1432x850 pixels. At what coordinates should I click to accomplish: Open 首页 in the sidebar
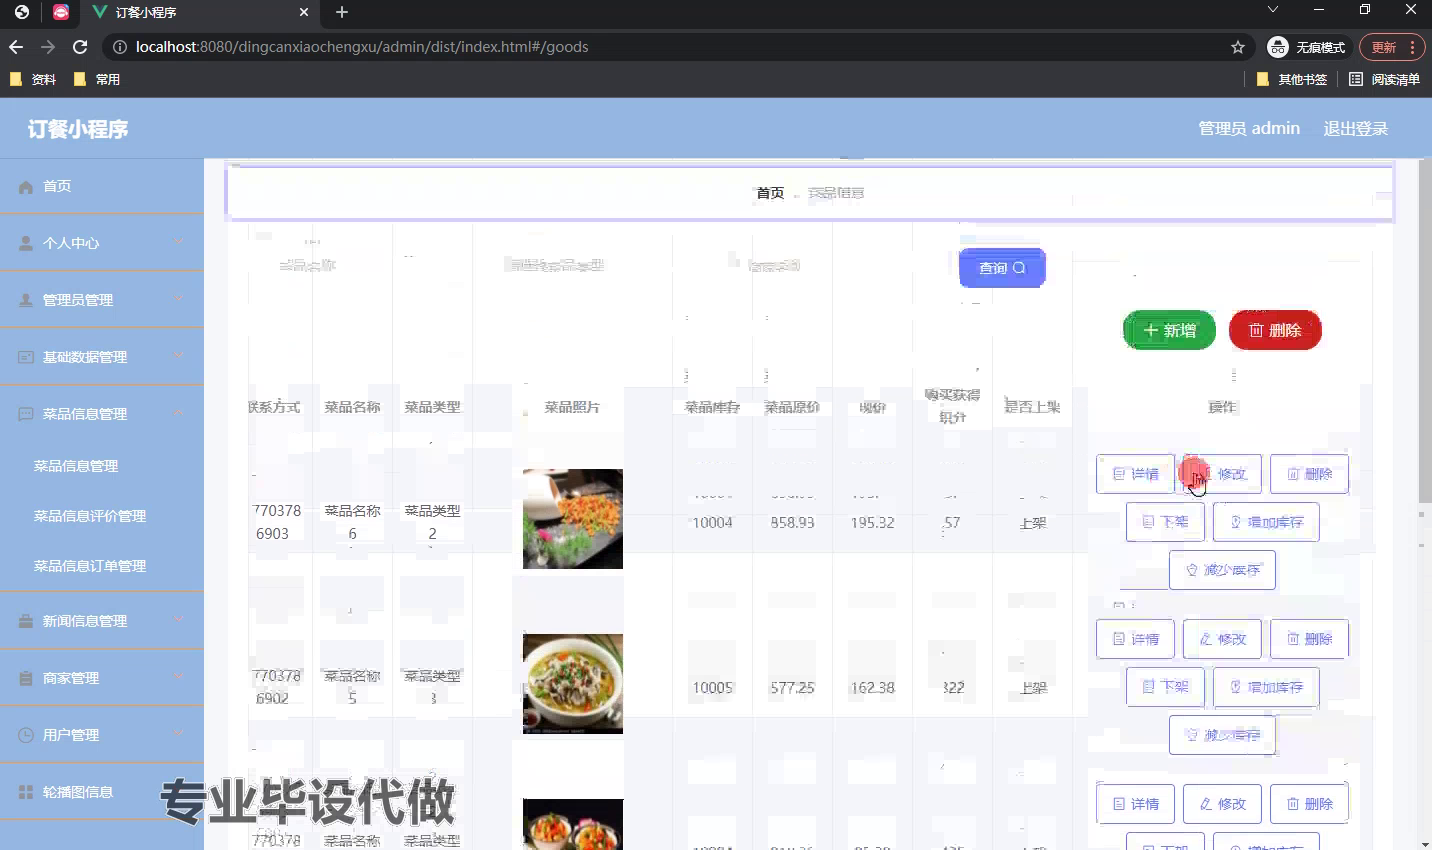[x=102, y=186]
